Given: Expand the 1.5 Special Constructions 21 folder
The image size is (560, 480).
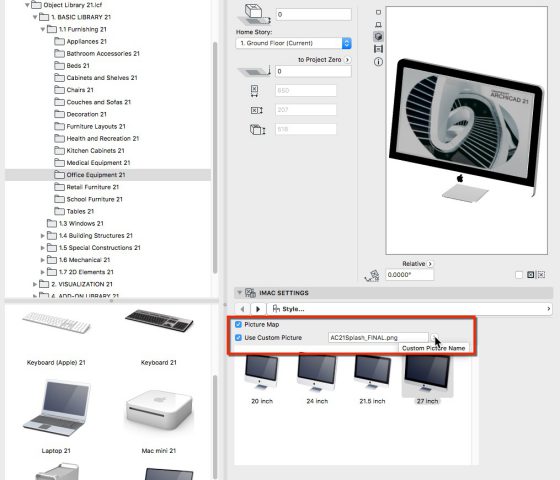Looking at the screenshot, I should point(42,248).
